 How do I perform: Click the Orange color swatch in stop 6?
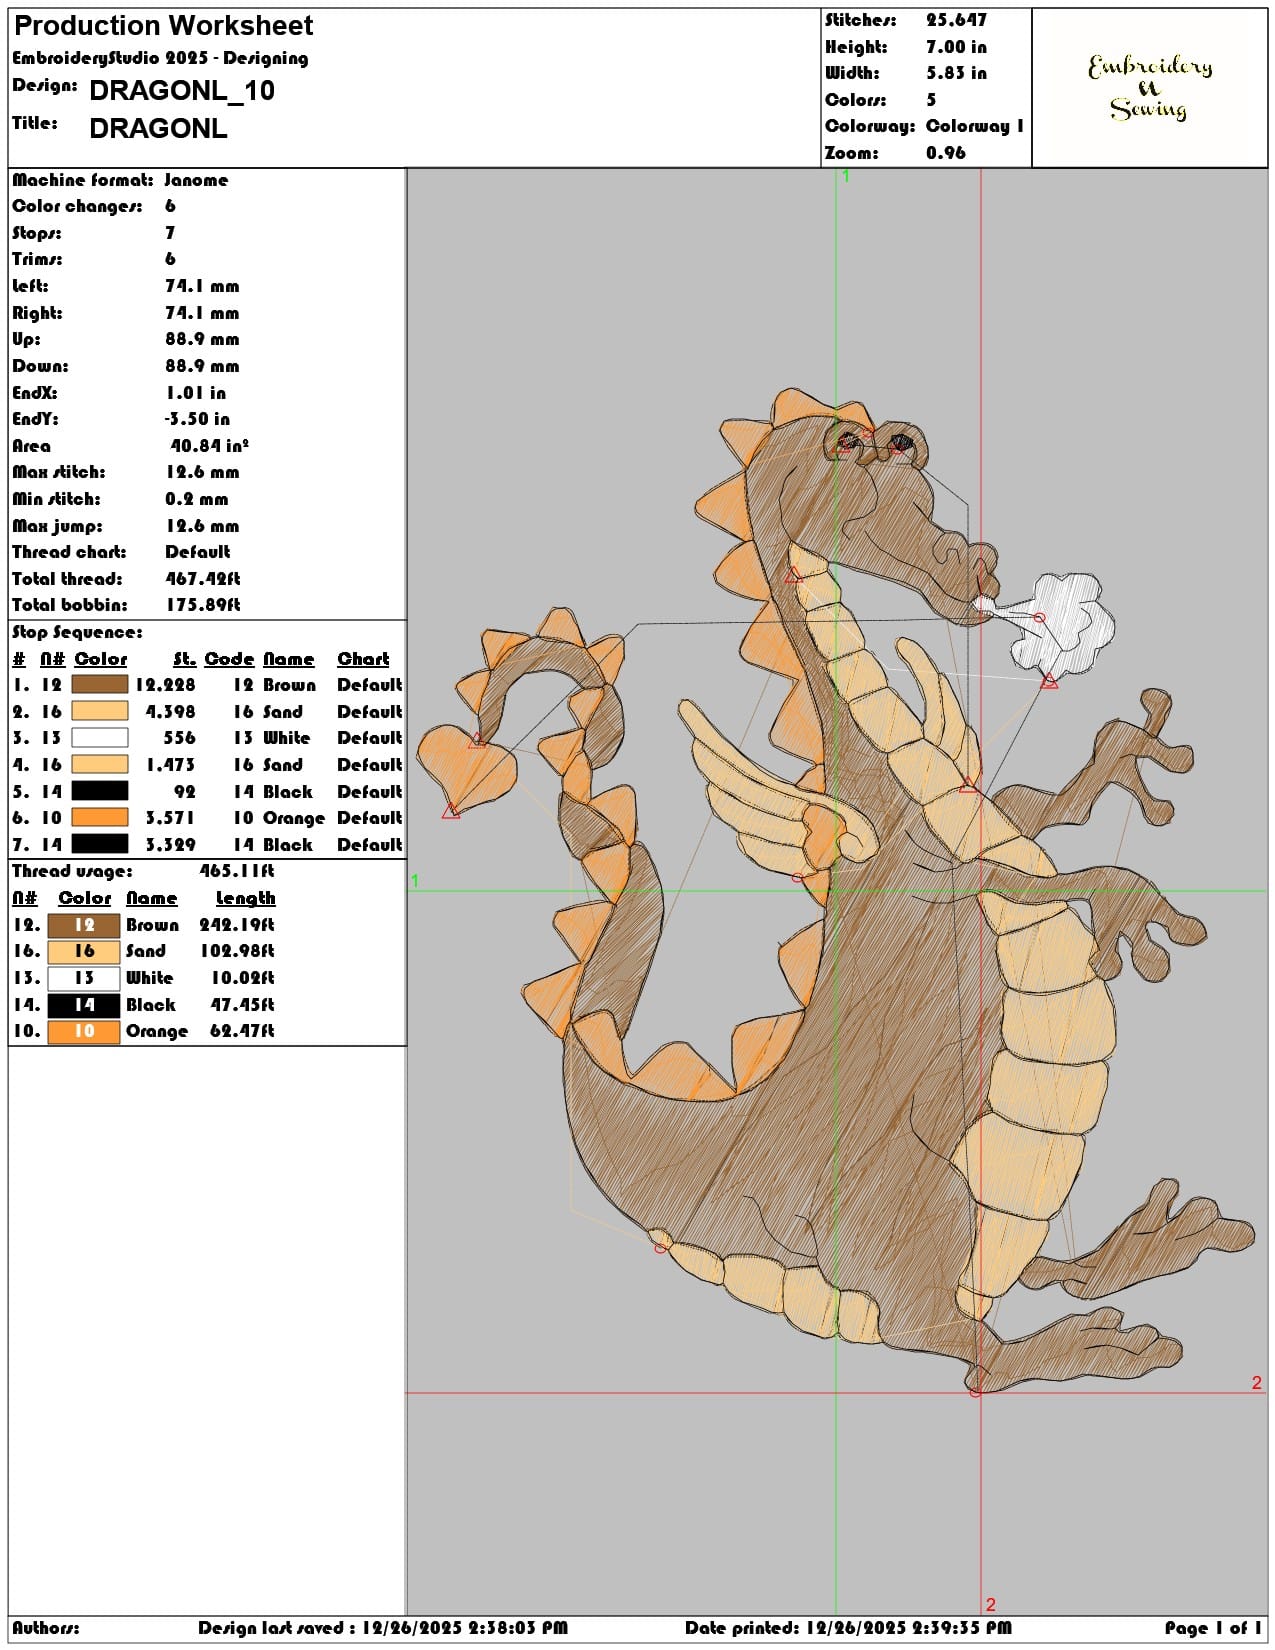100,818
